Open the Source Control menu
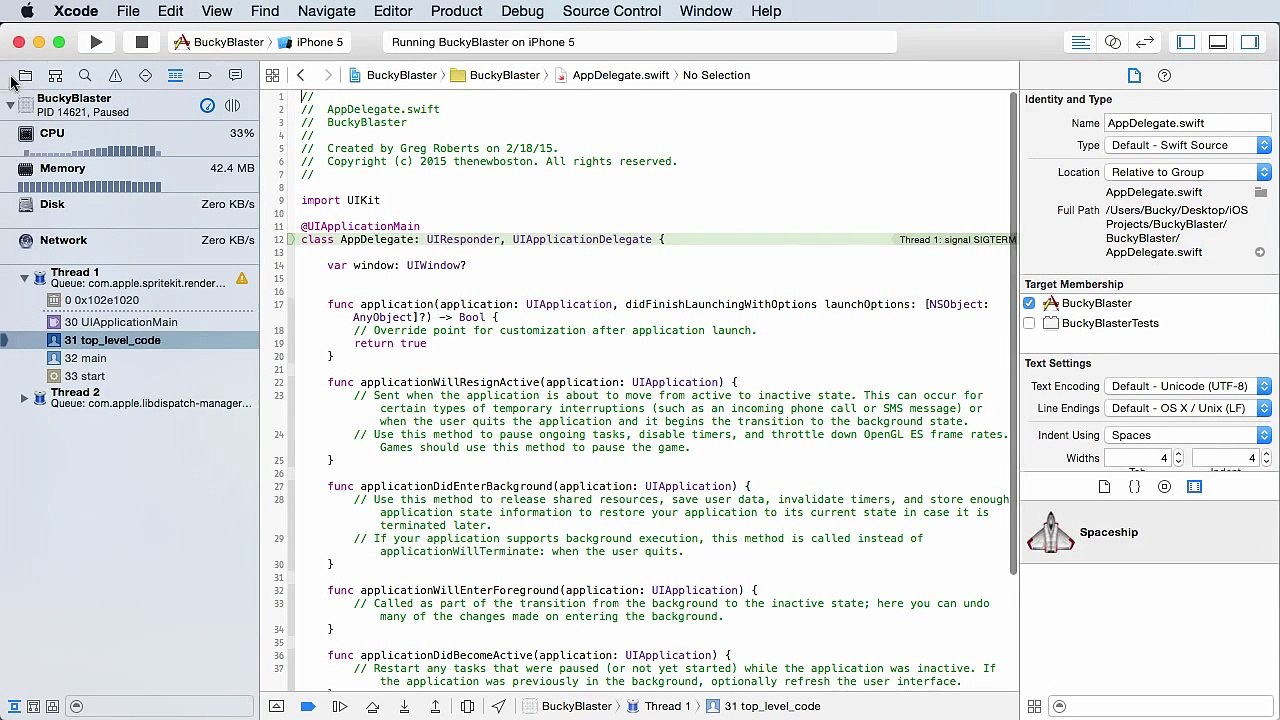Image resolution: width=1280 pixels, height=720 pixels. pyautogui.click(x=611, y=11)
